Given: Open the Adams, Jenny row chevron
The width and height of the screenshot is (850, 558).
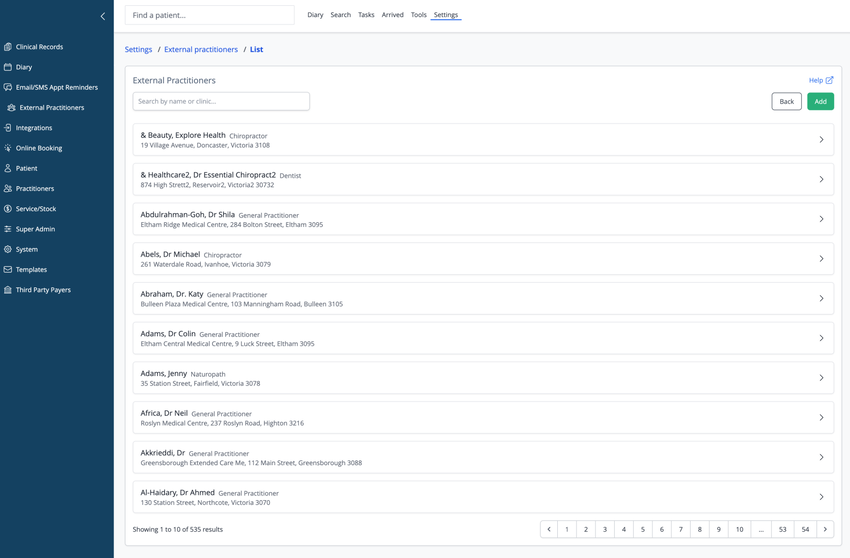Looking at the screenshot, I should pos(821,377).
